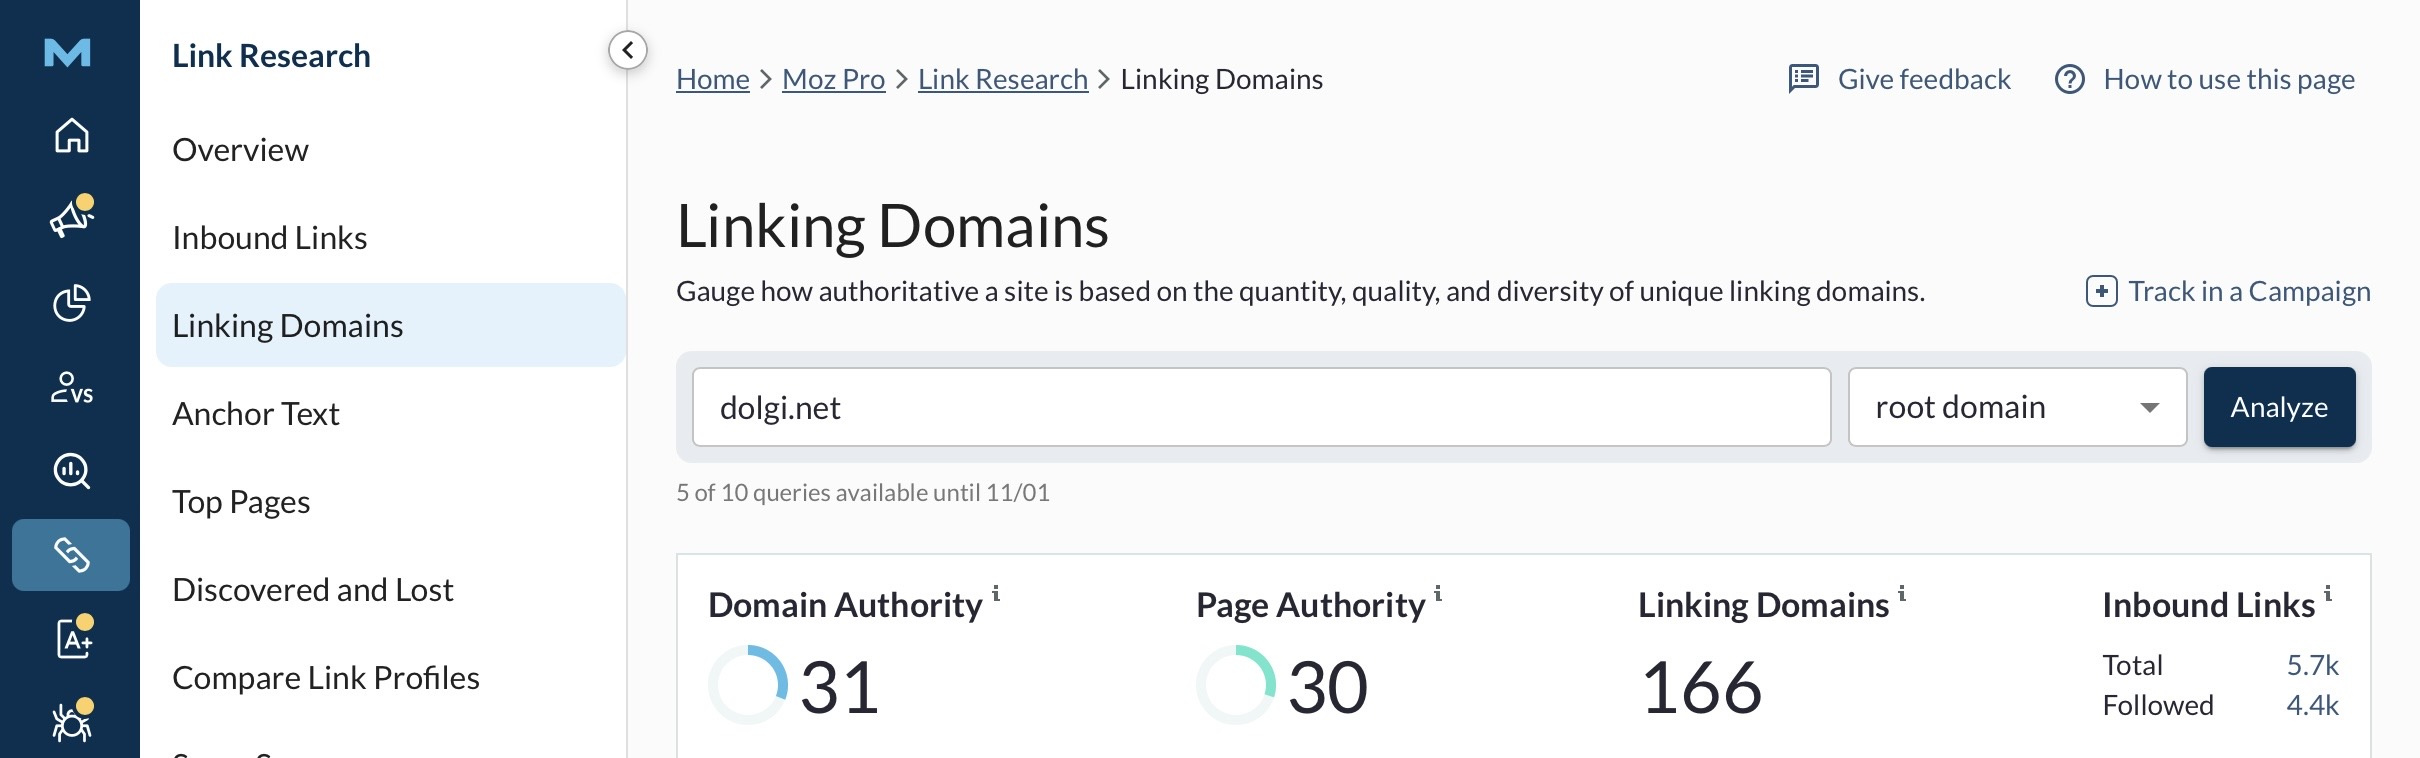Open the A+ page grader icon
2420x758 pixels.
73,638
